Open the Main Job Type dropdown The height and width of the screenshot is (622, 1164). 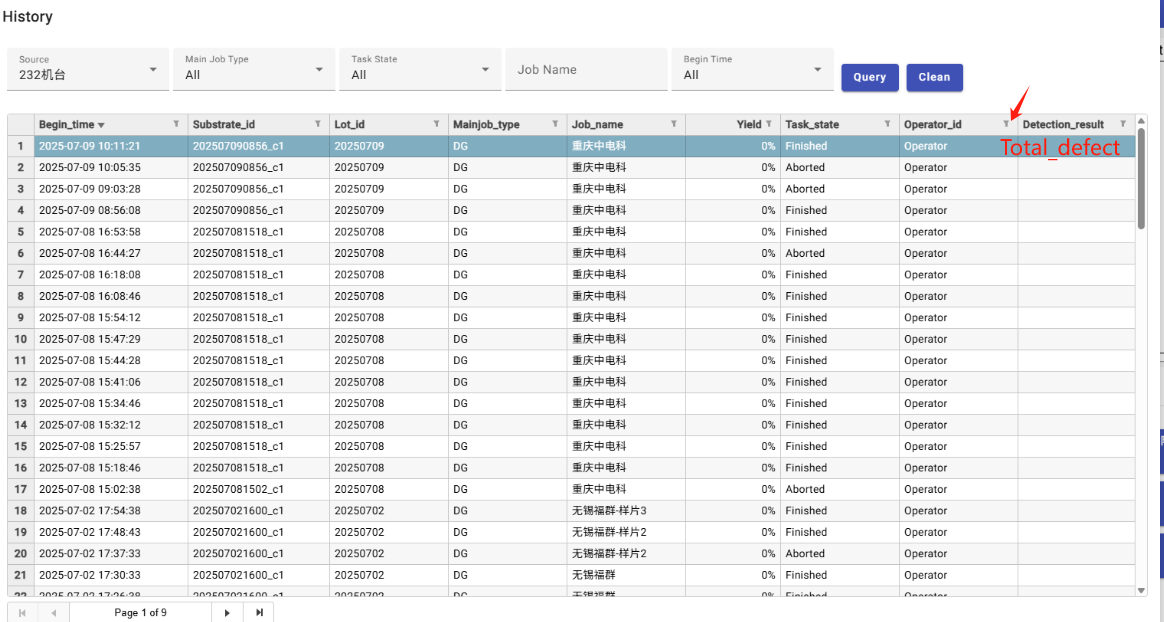pyautogui.click(x=255, y=69)
